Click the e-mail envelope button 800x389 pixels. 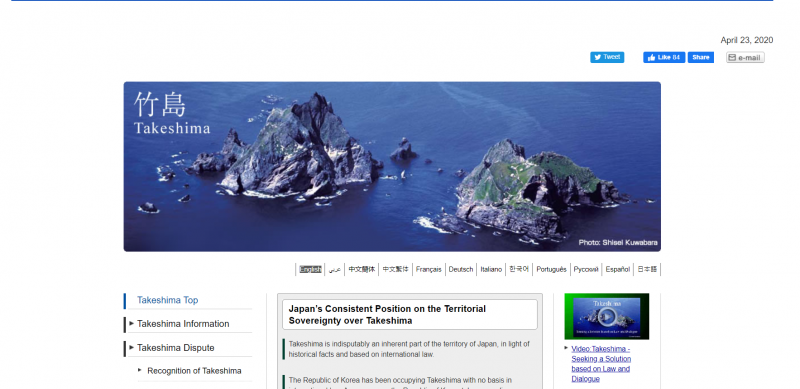coord(745,58)
